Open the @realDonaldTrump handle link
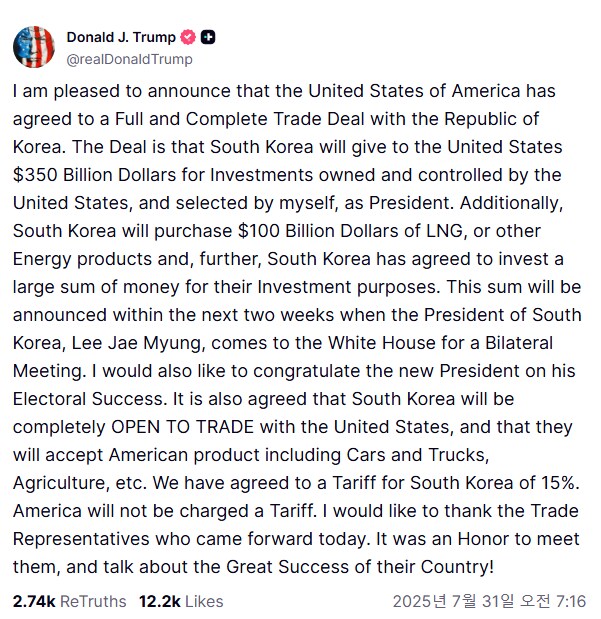 tap(130, 59)
